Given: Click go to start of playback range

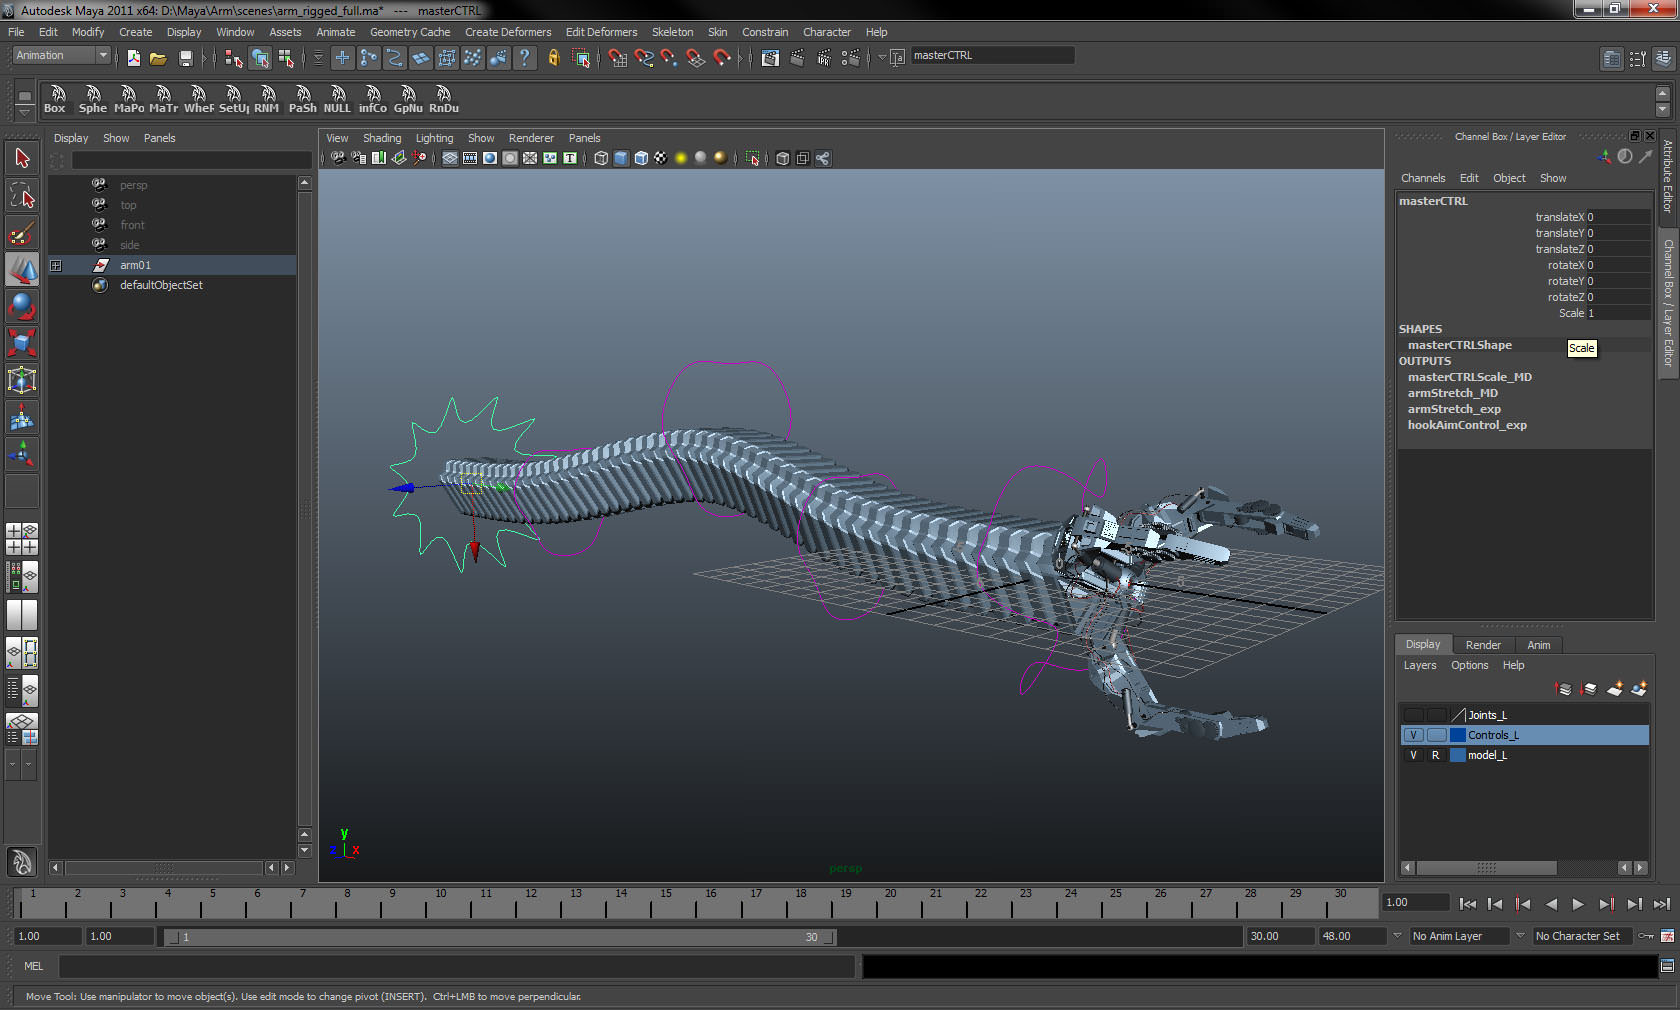Looking at the screenshot, I should 1467,904.
